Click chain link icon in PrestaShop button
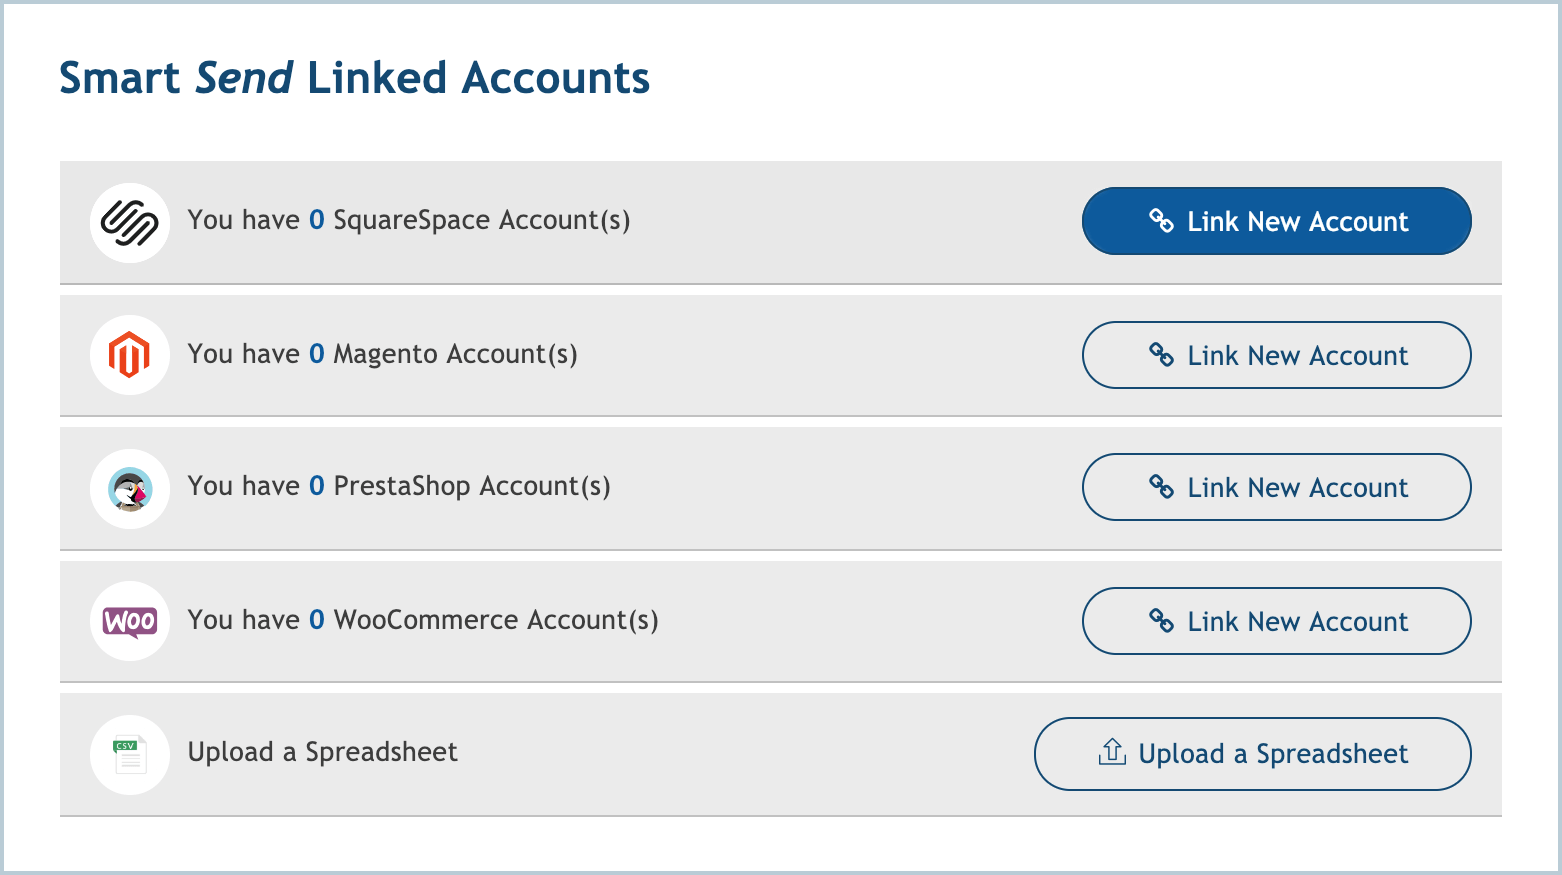 (1161, 487)
